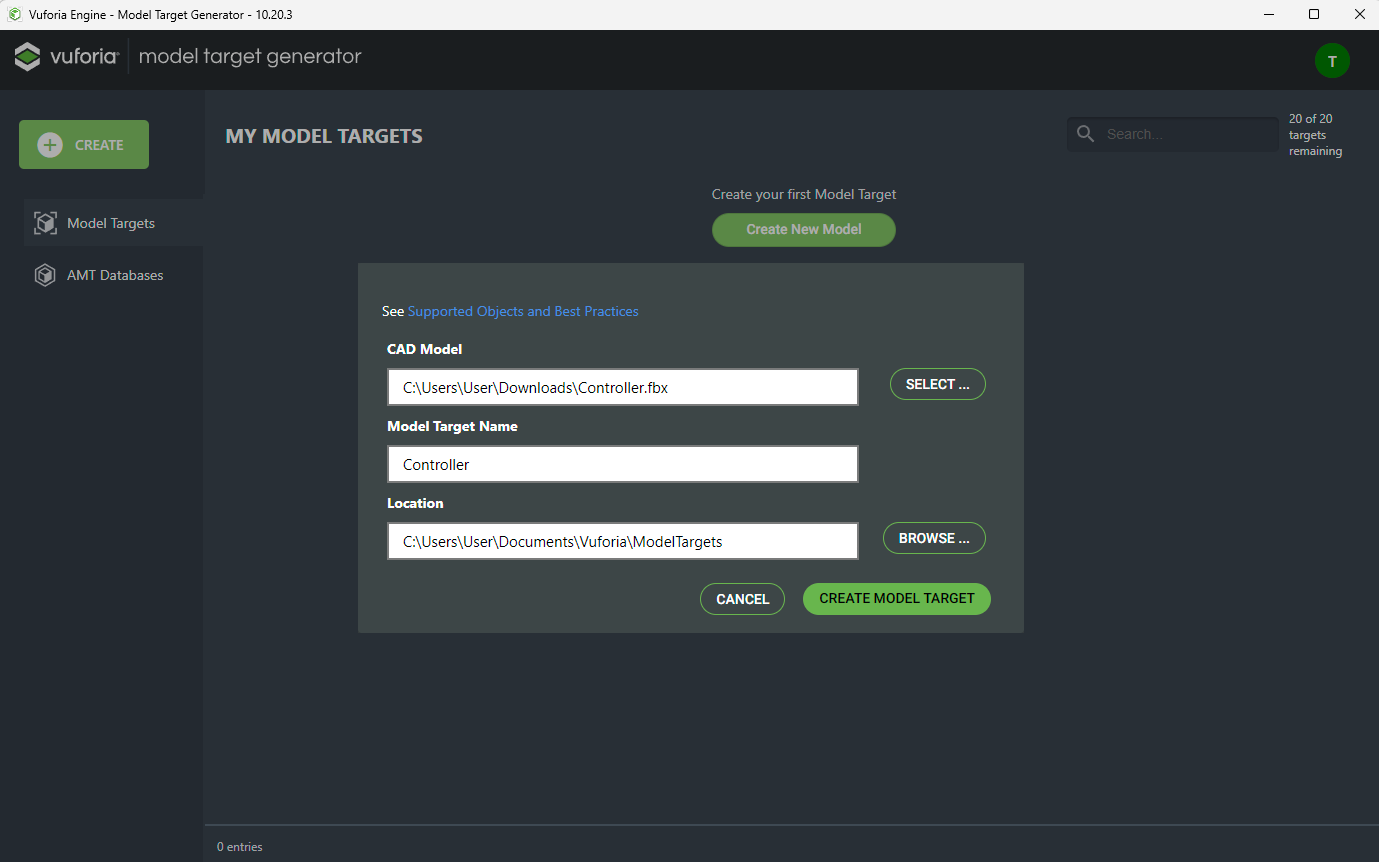Minimize the Vuforia window

[x=1268, y=14]
